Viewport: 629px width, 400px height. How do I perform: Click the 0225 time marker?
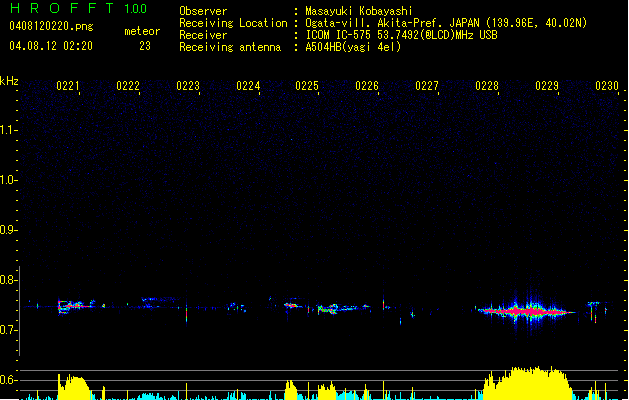(x=307, y=86)
